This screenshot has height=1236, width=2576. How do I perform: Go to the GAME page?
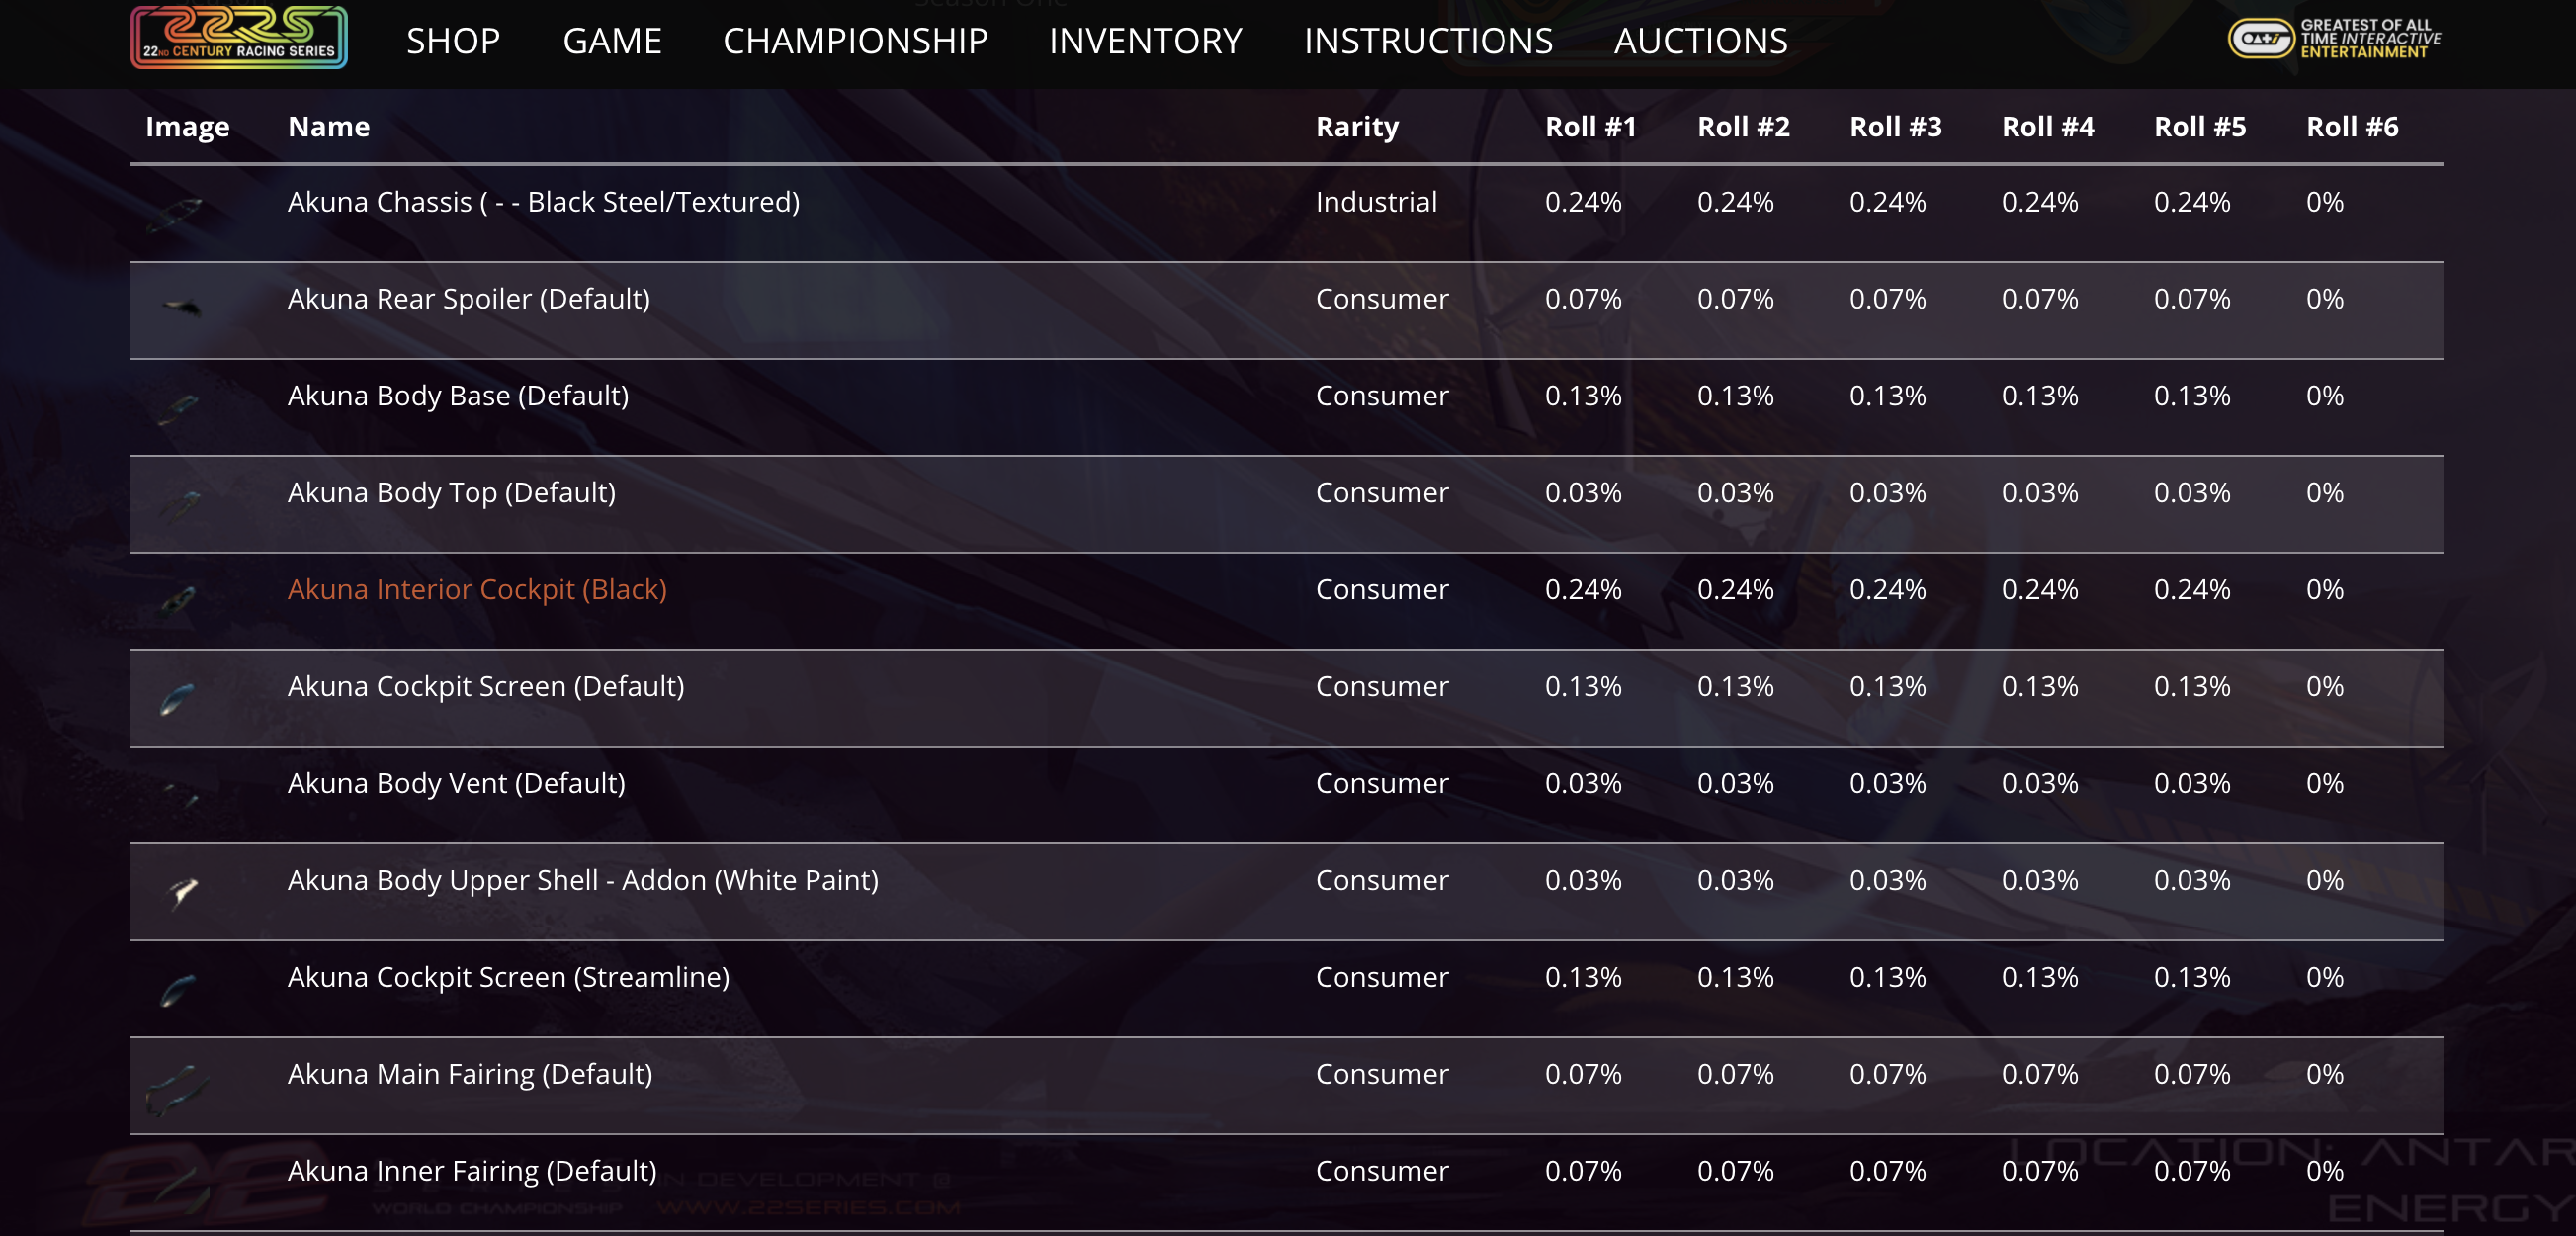pyautogui.click(x=611, y=41)
